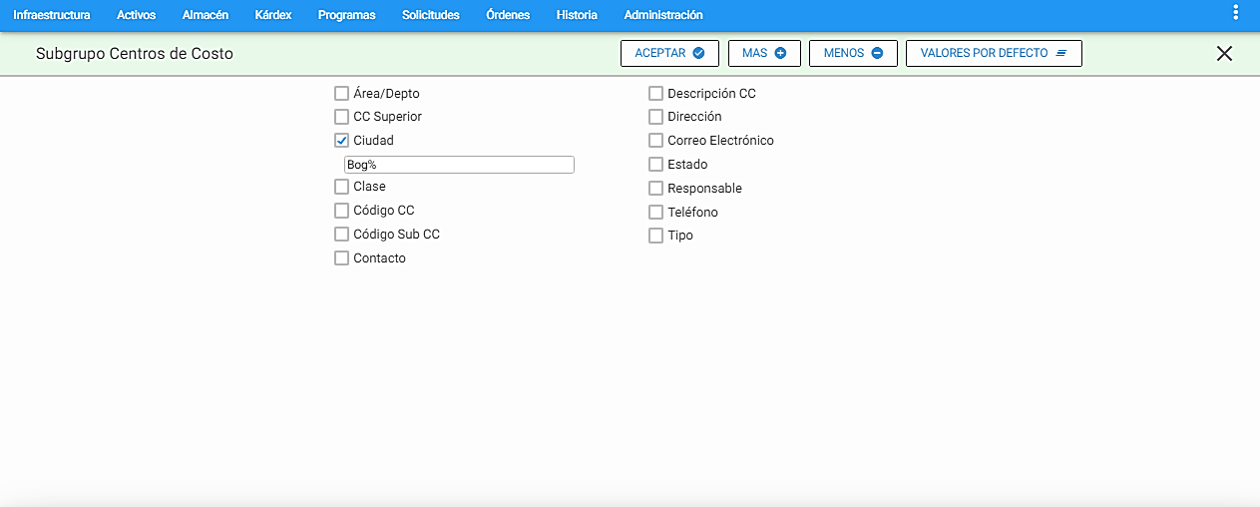Enable the Clase checkbox
Viewport: 1260px width, 507px height.
(x=342, y=187)
